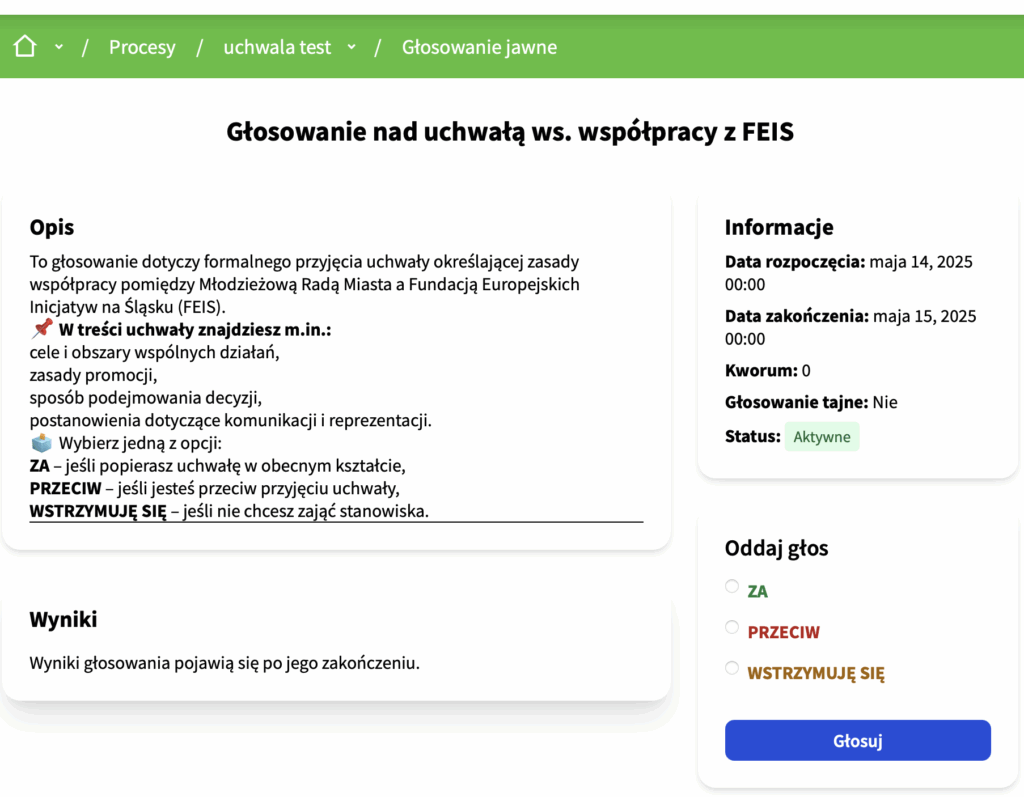Open the Procesy breadcrumb link
The height and width of the screenshot is (797, 1024).
(x=142, y=47)
